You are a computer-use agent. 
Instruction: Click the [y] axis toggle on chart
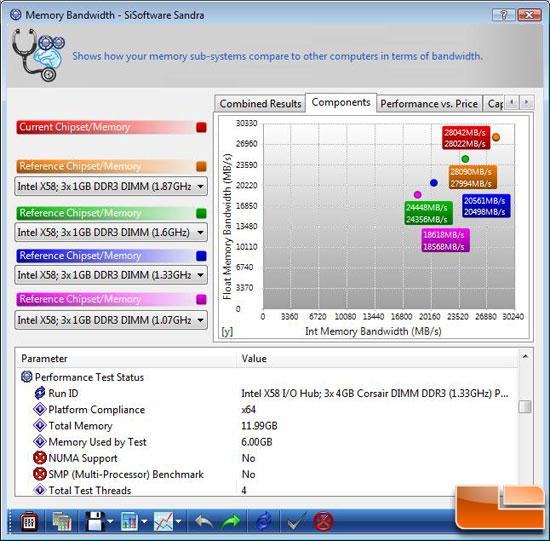point(227,331)
